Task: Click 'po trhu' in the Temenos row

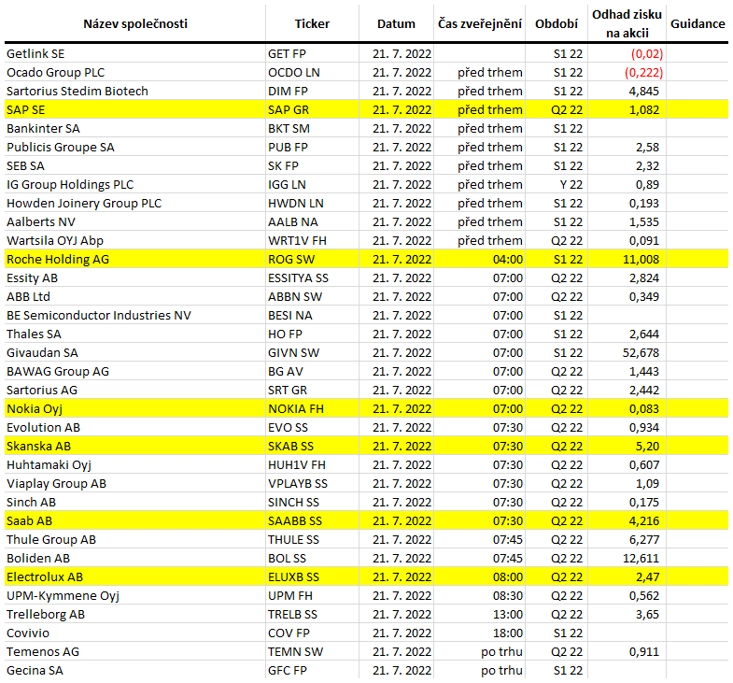Action: (x=502, y=652)
